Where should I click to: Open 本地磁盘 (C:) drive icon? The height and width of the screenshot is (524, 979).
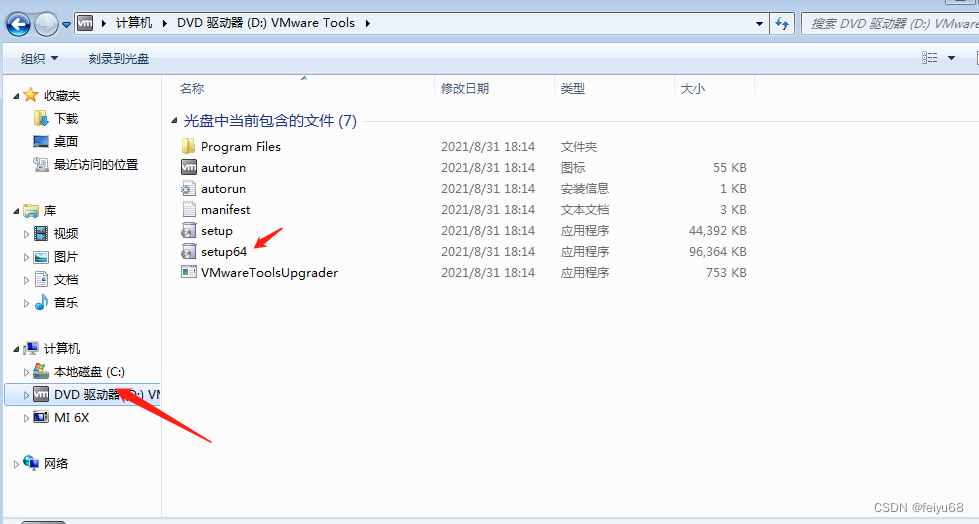(41, 371)
